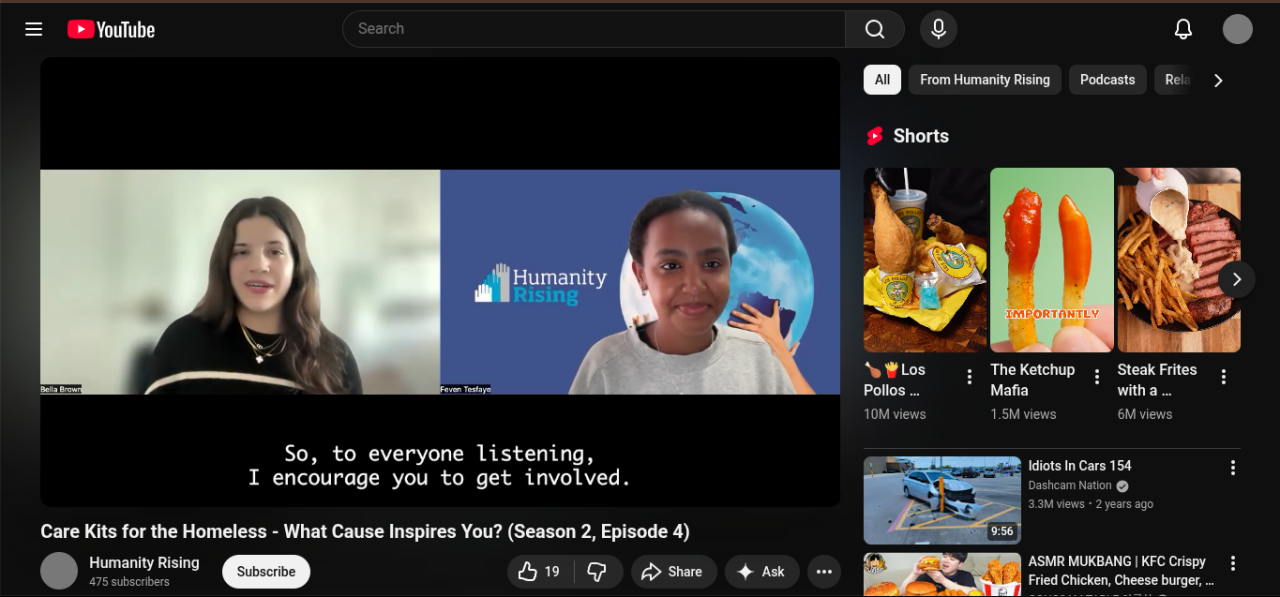Image resolution: width=1280 pixels, height=597 pixels.
Task: Open options menu for Los Pollos short
Action: coord(969,377)
